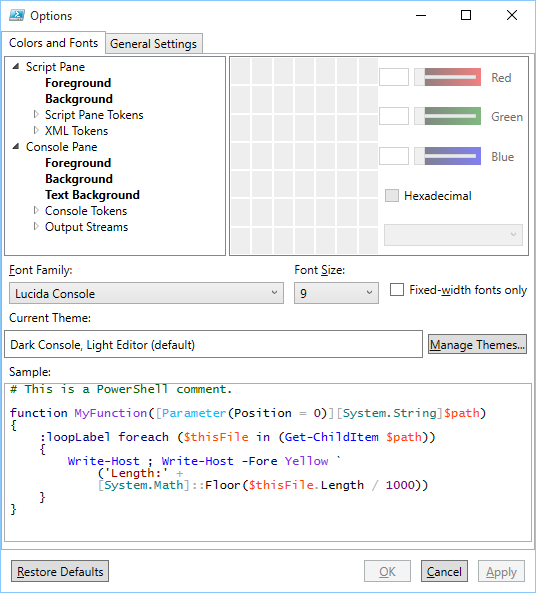Viewport: 536px width, 593px height.
Task: Close the Options window
Action: point(512,15)
